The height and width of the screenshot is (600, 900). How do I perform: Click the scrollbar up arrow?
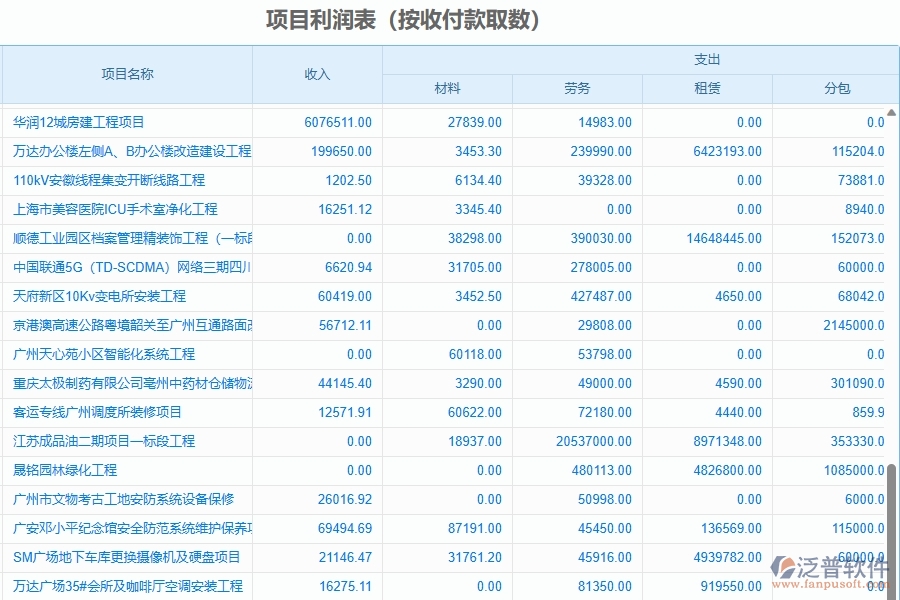890,111
